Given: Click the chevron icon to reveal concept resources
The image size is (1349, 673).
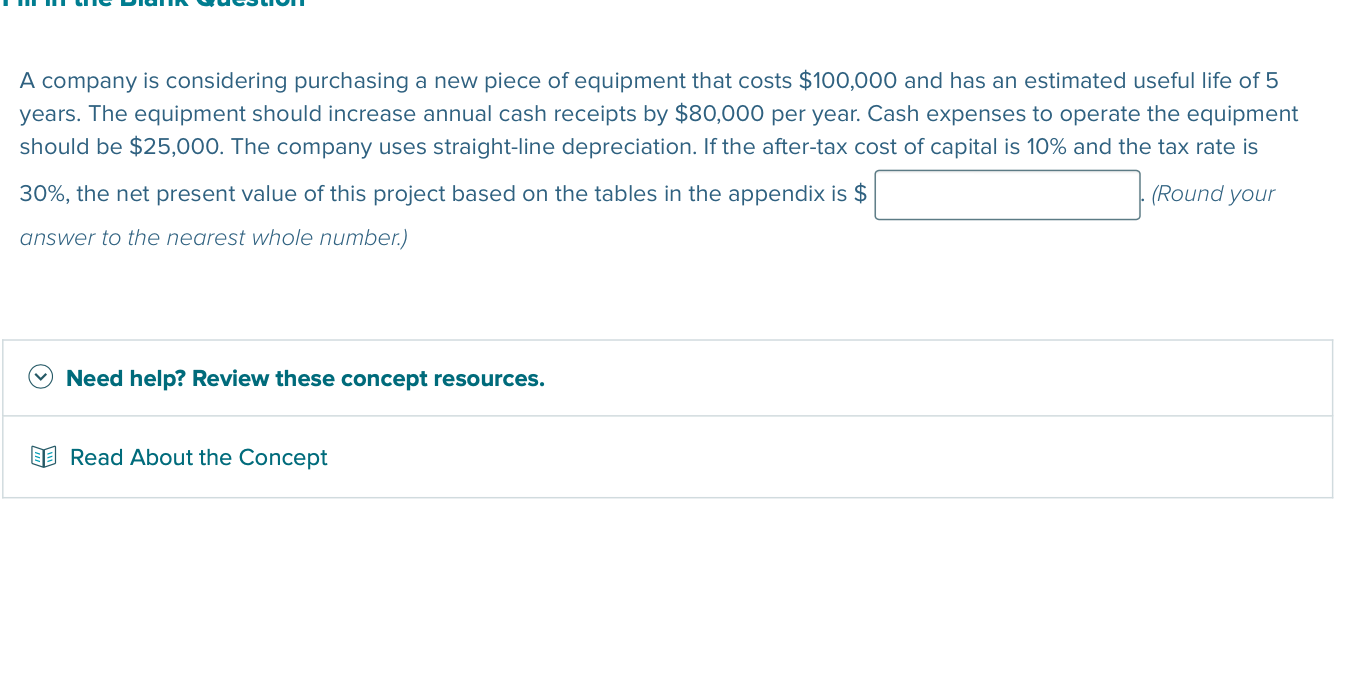Looking at the screenshot, I should (x=40, y=378).
